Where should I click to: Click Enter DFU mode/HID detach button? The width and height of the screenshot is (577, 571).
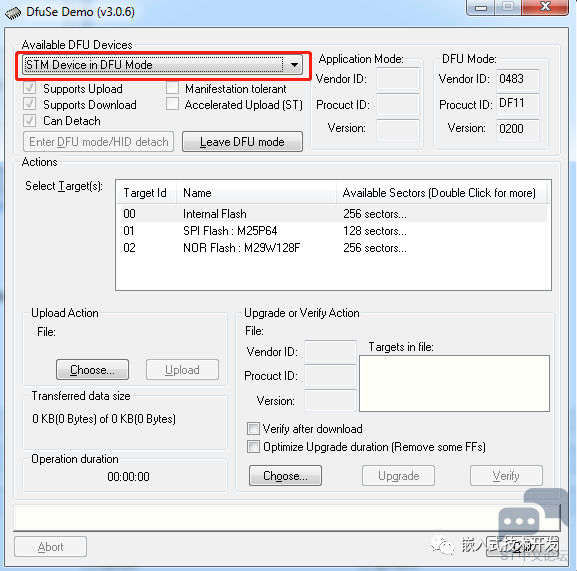pos(98,142)
